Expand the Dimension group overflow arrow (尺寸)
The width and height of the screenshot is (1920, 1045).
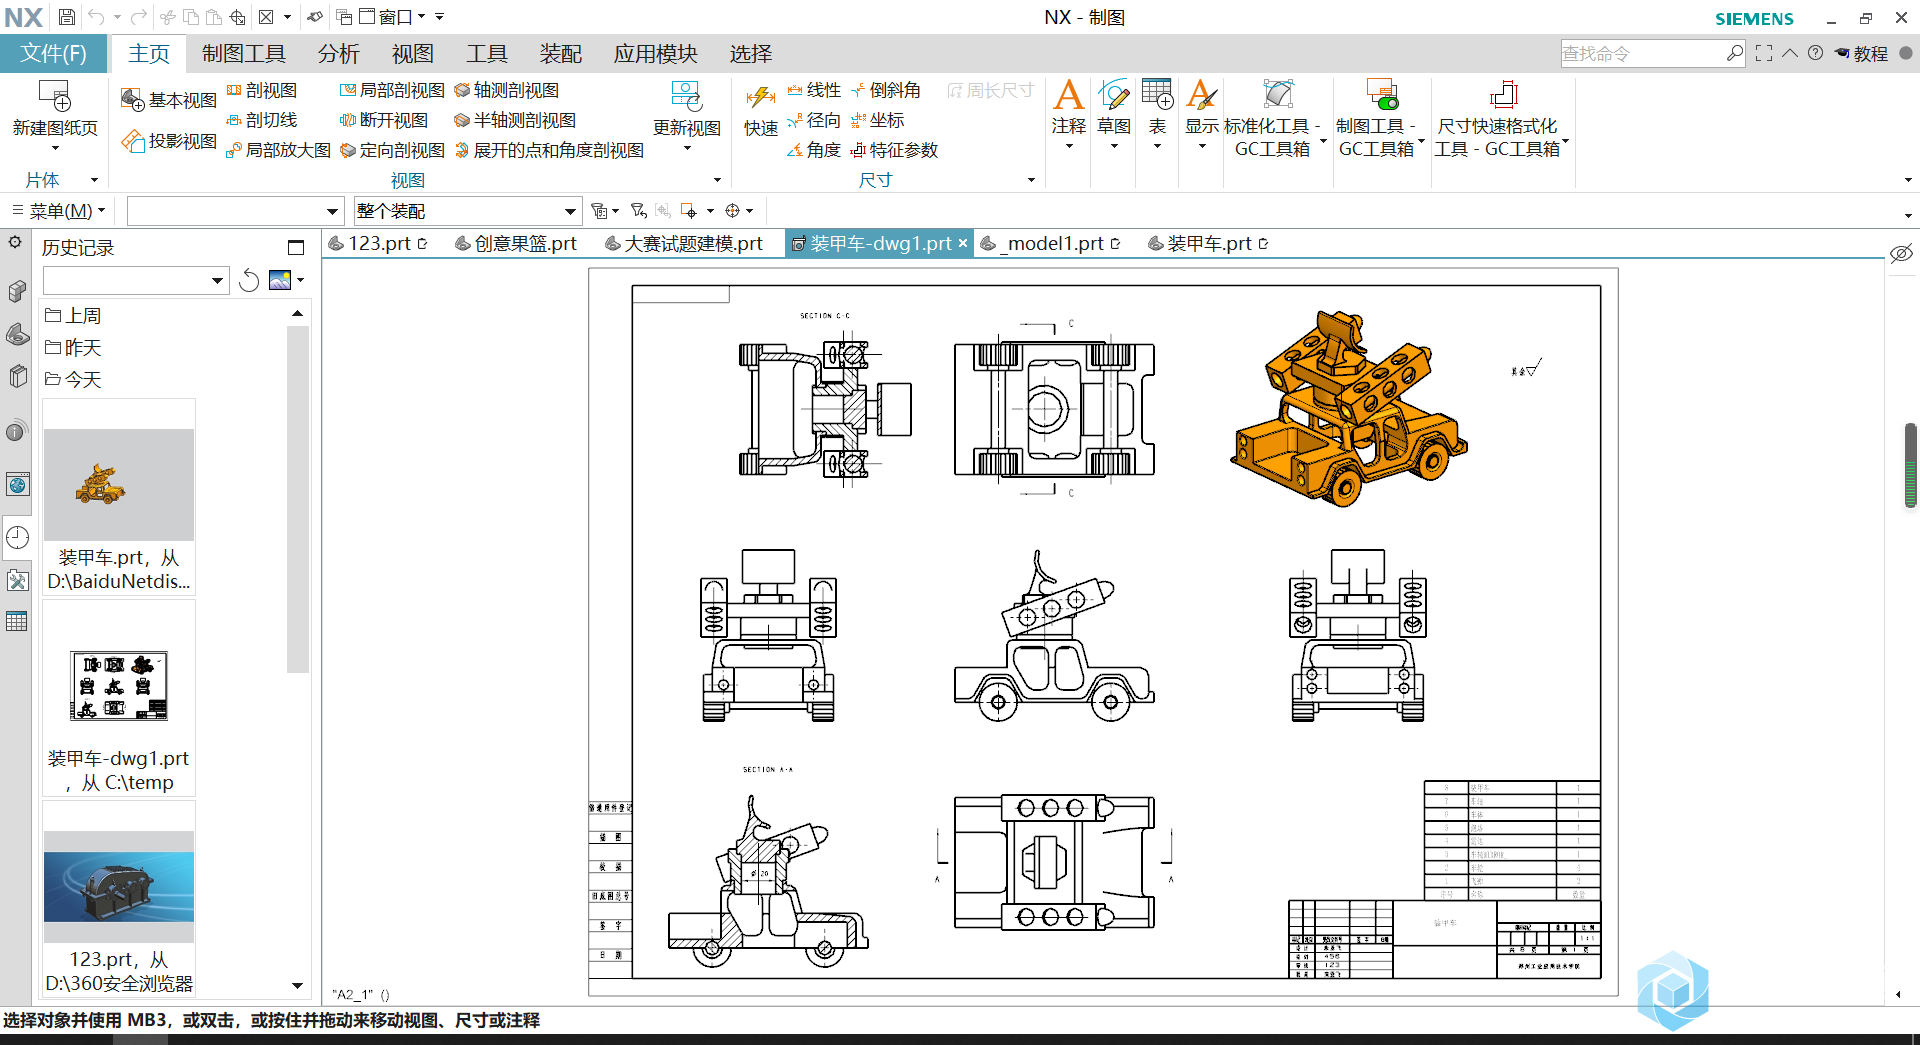click(x=1031, y=180)
